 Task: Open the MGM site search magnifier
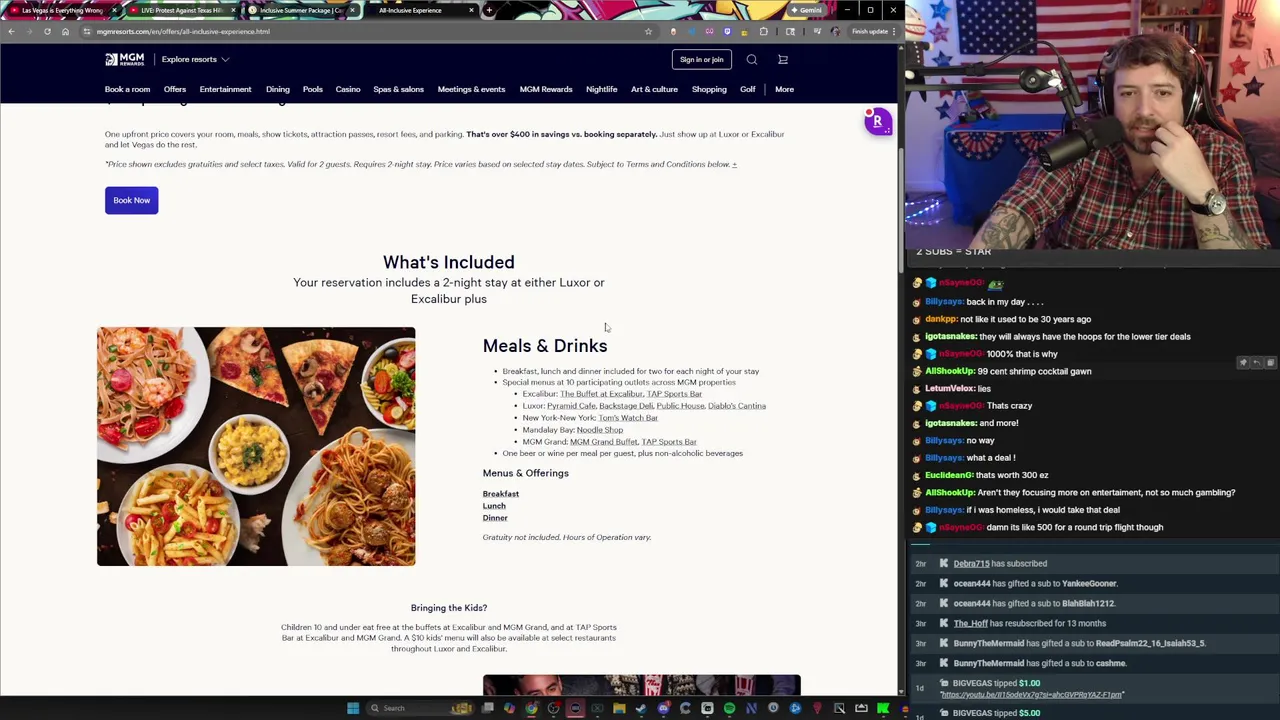tap(752, 59)
